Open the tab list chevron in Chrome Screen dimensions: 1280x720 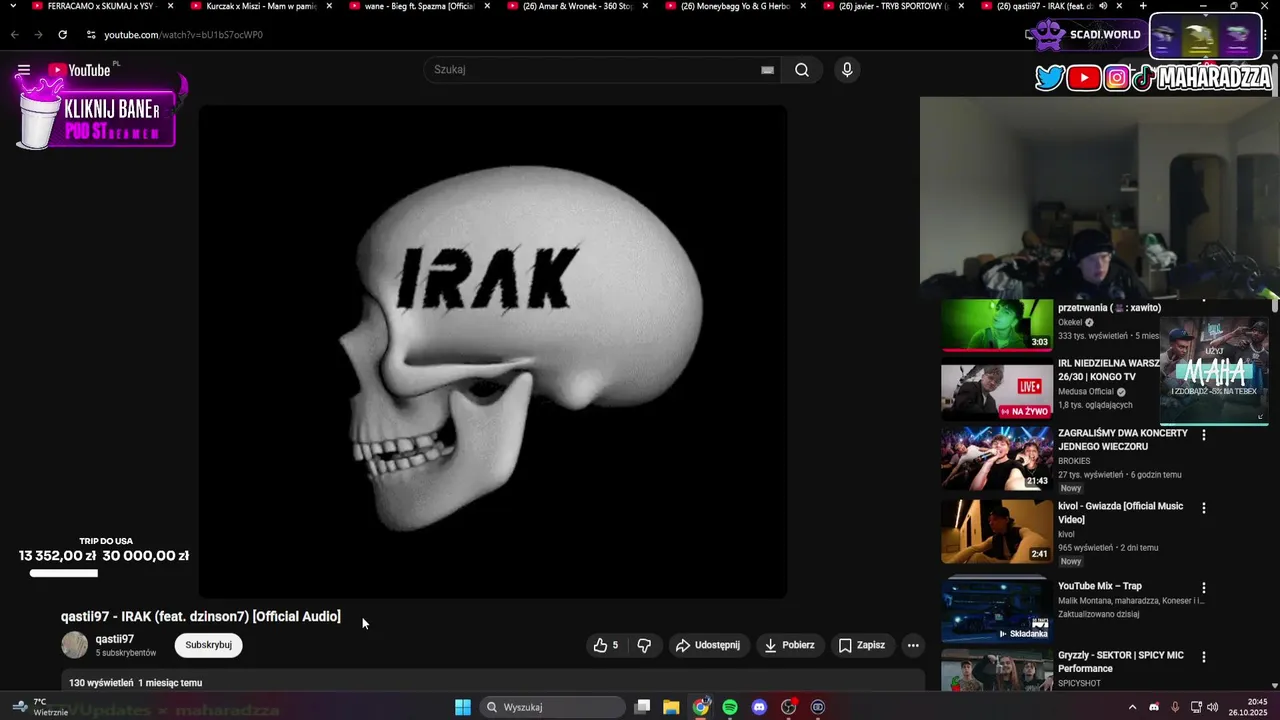tap(12, 6)
